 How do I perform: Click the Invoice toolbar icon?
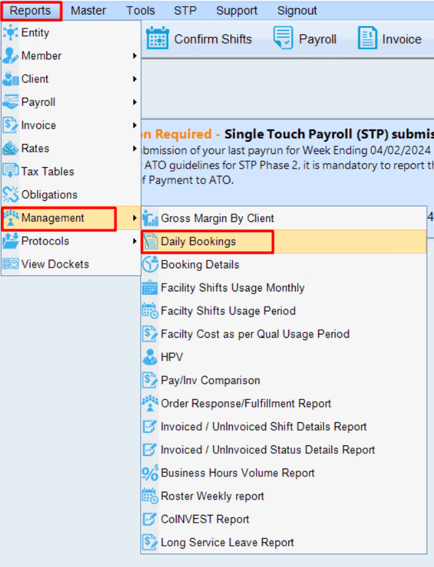click(367, 38)
